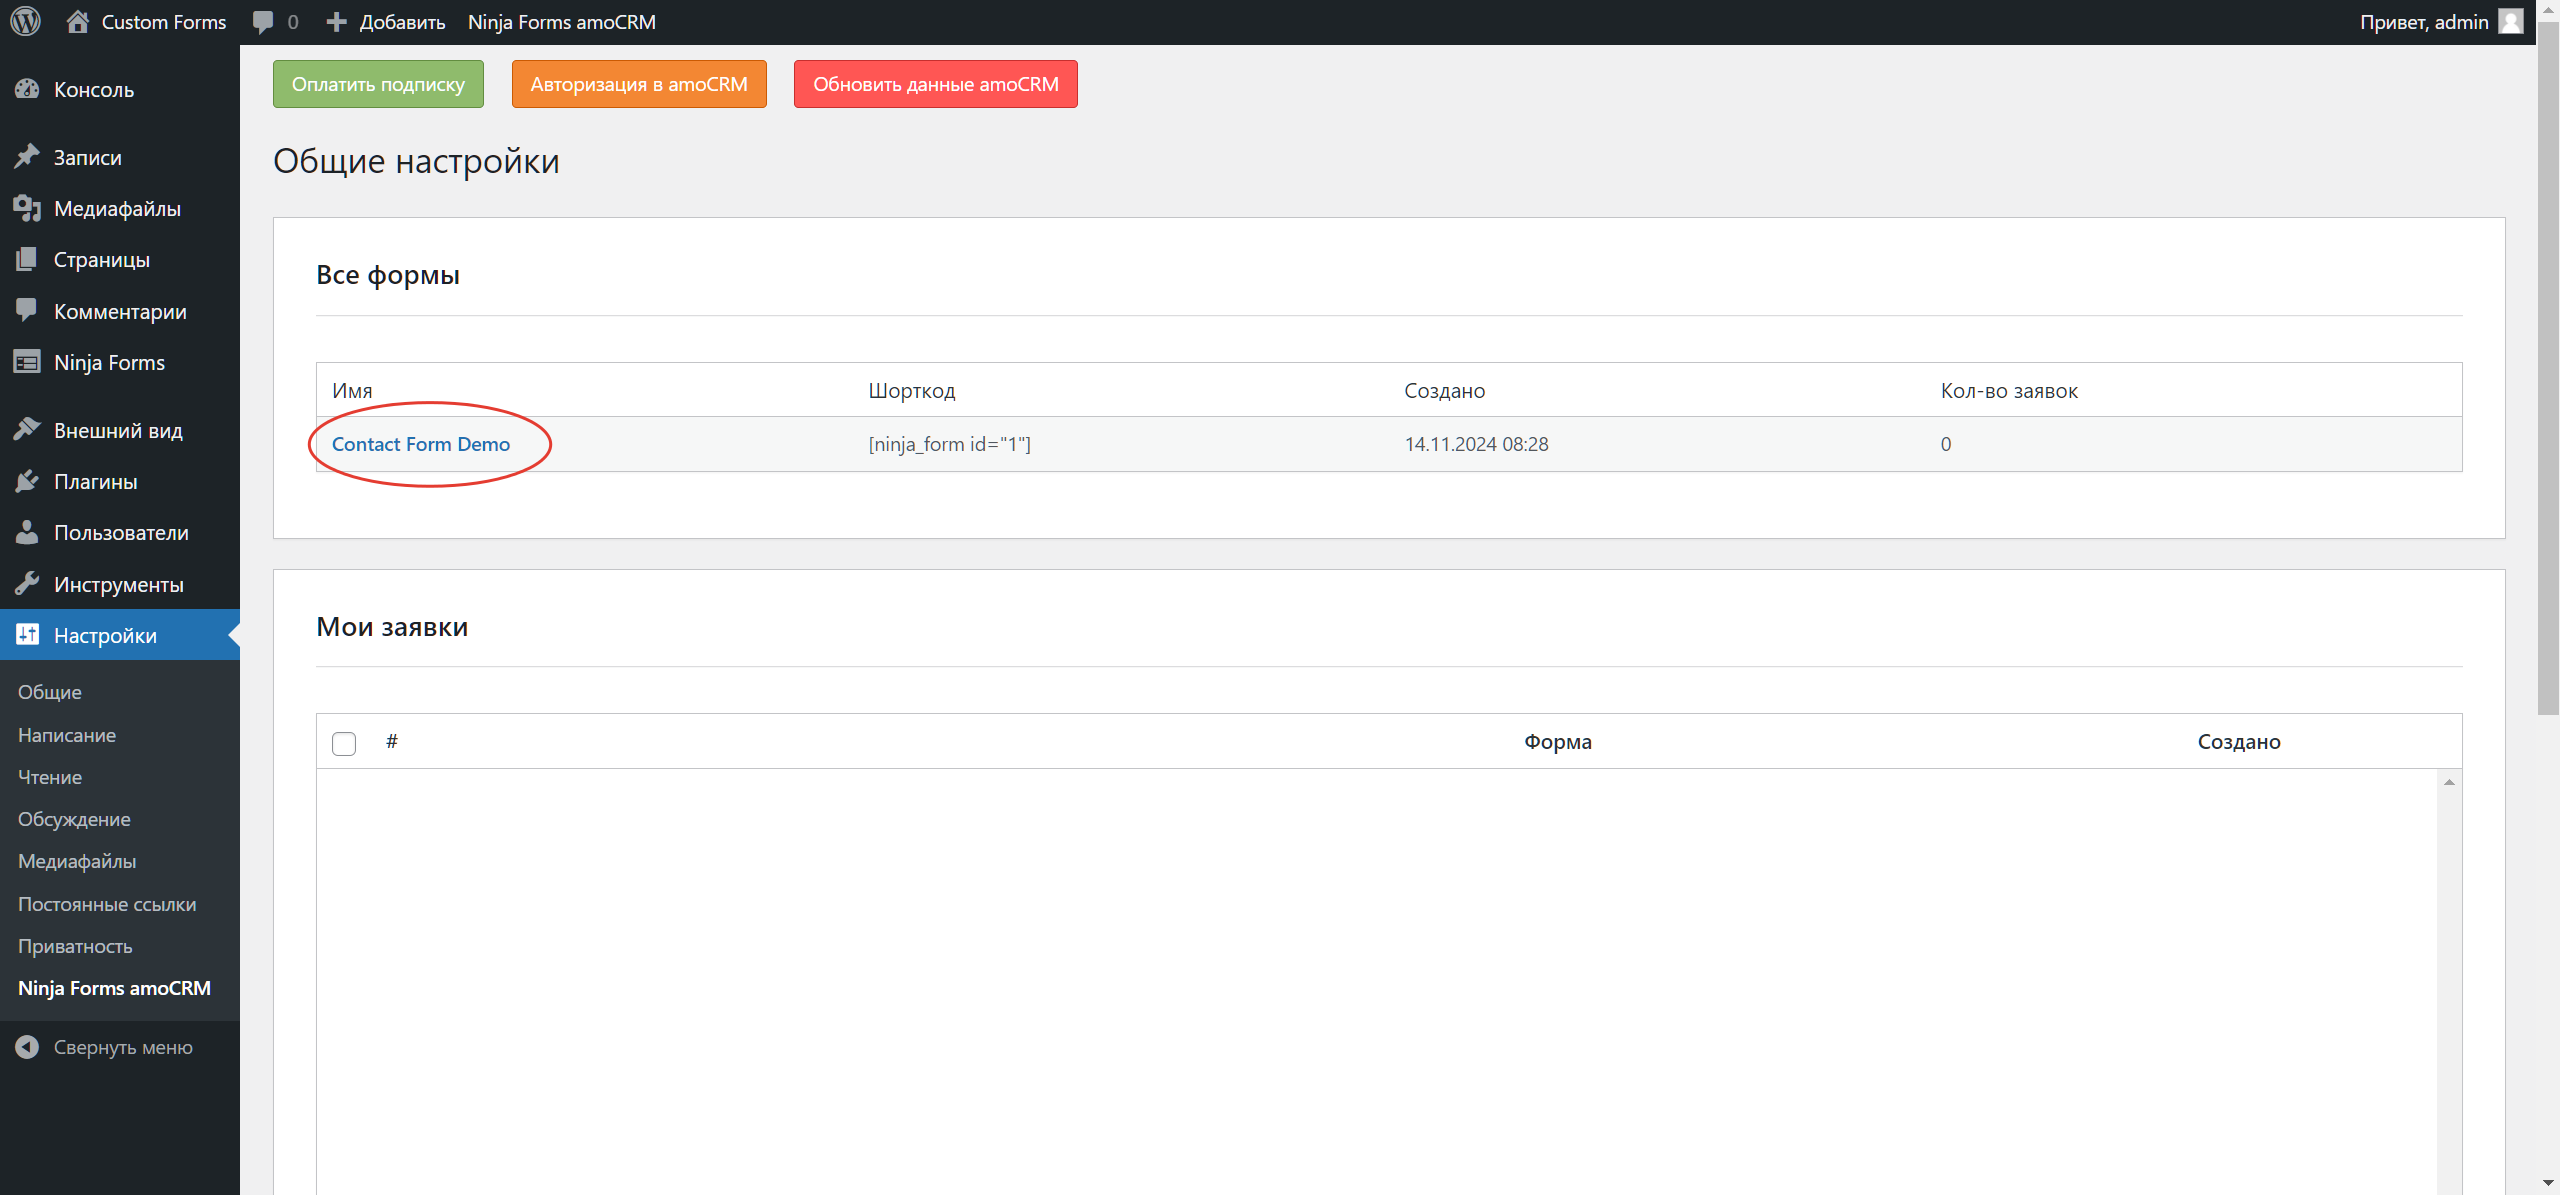Switch to the Написание settings section
This screenshot has width=2560, height=1195.
coord(66,734)
